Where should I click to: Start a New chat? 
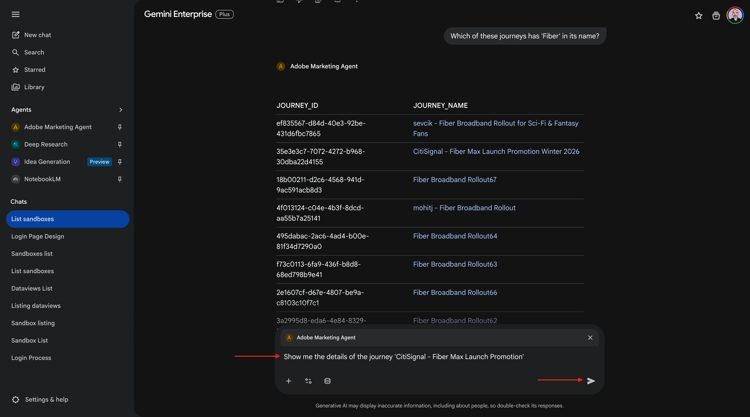pyautogui.click(x=32, y=35)
